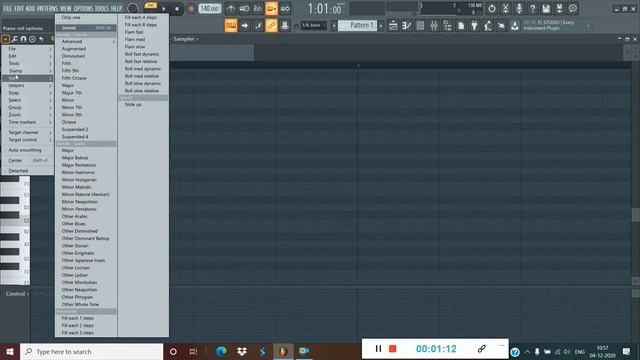
Task: Open Target channel menu entry
Action: tap(27, 133)
